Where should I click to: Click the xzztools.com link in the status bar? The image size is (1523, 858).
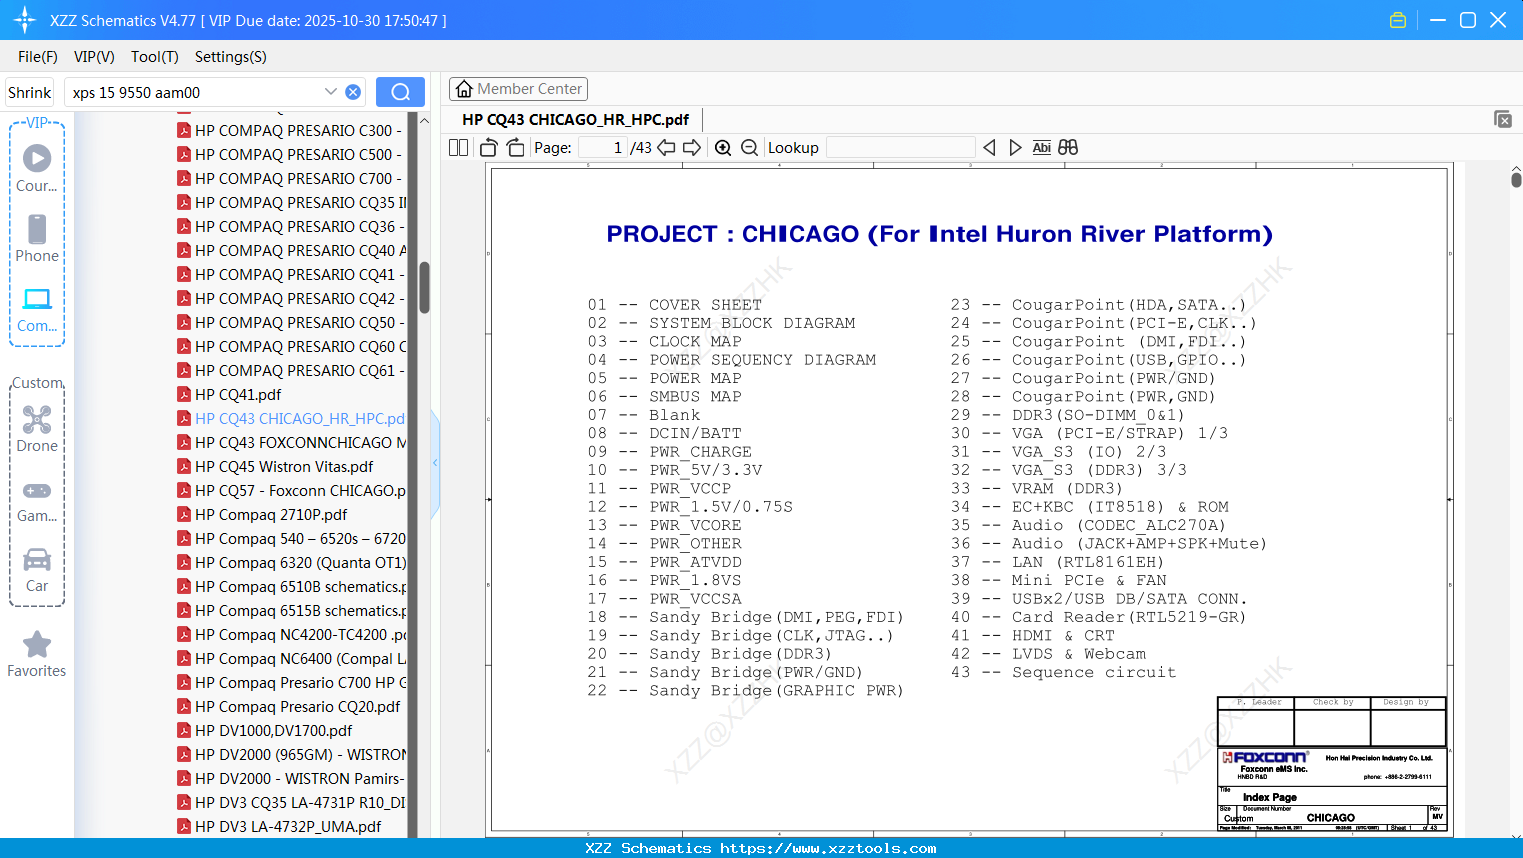828,848
